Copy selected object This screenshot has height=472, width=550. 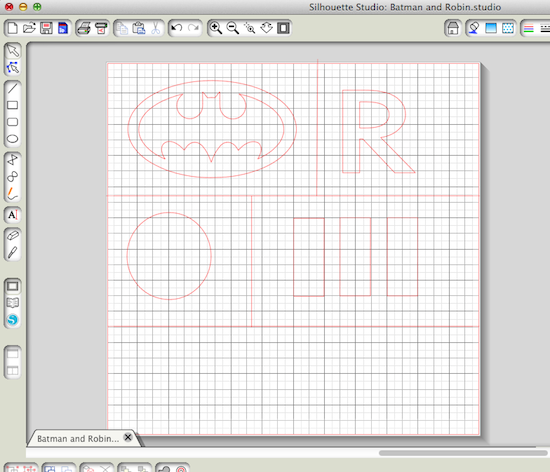pyautogui.click(x=122, y=28)
